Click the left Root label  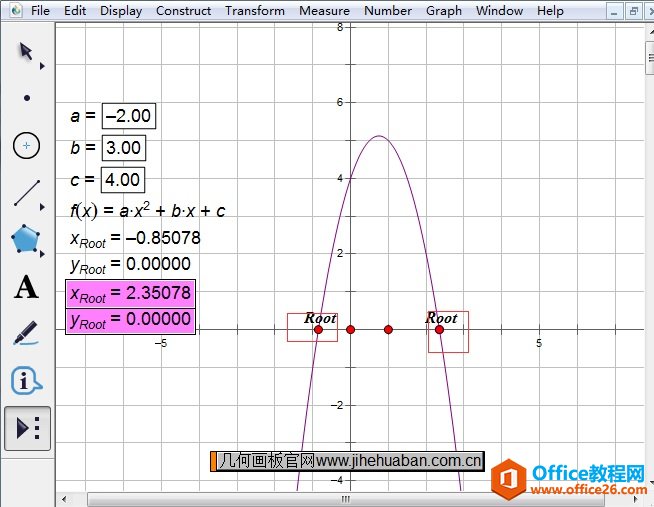pyautogui.click(x=320, y=318)
